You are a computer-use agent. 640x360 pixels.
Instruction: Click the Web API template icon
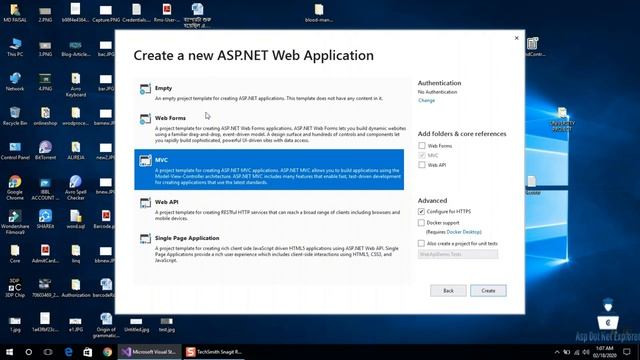pyautogui.click(x=145, y=203)
